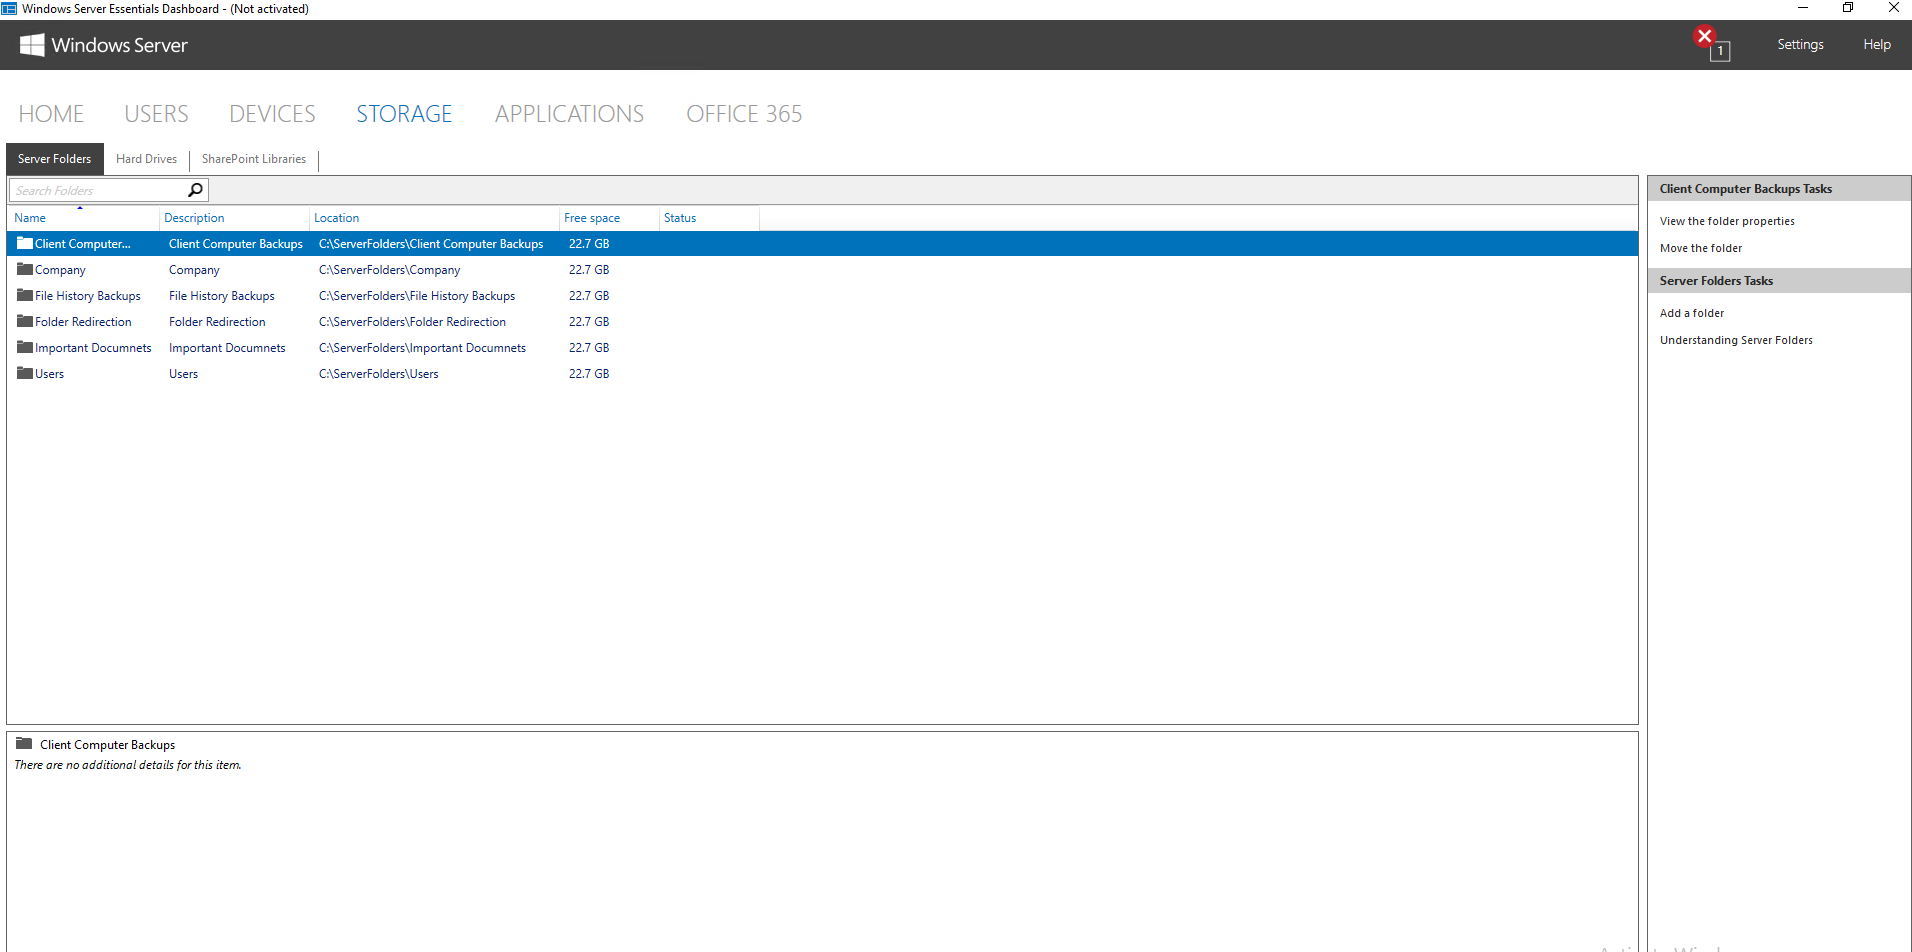
Task: Open the USERS section
Action: coord(156,114)
